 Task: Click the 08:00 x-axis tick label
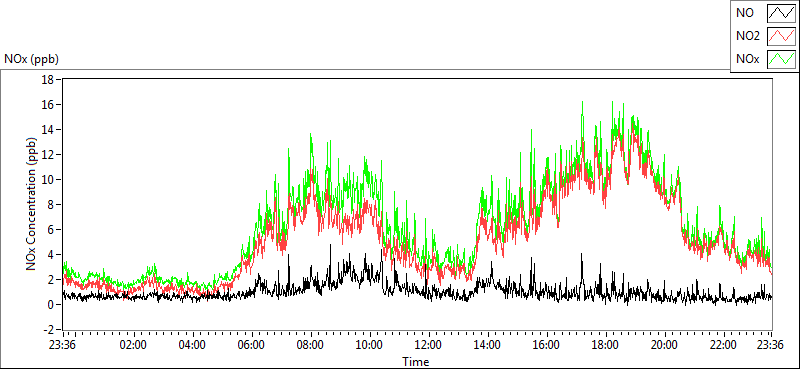310,344
